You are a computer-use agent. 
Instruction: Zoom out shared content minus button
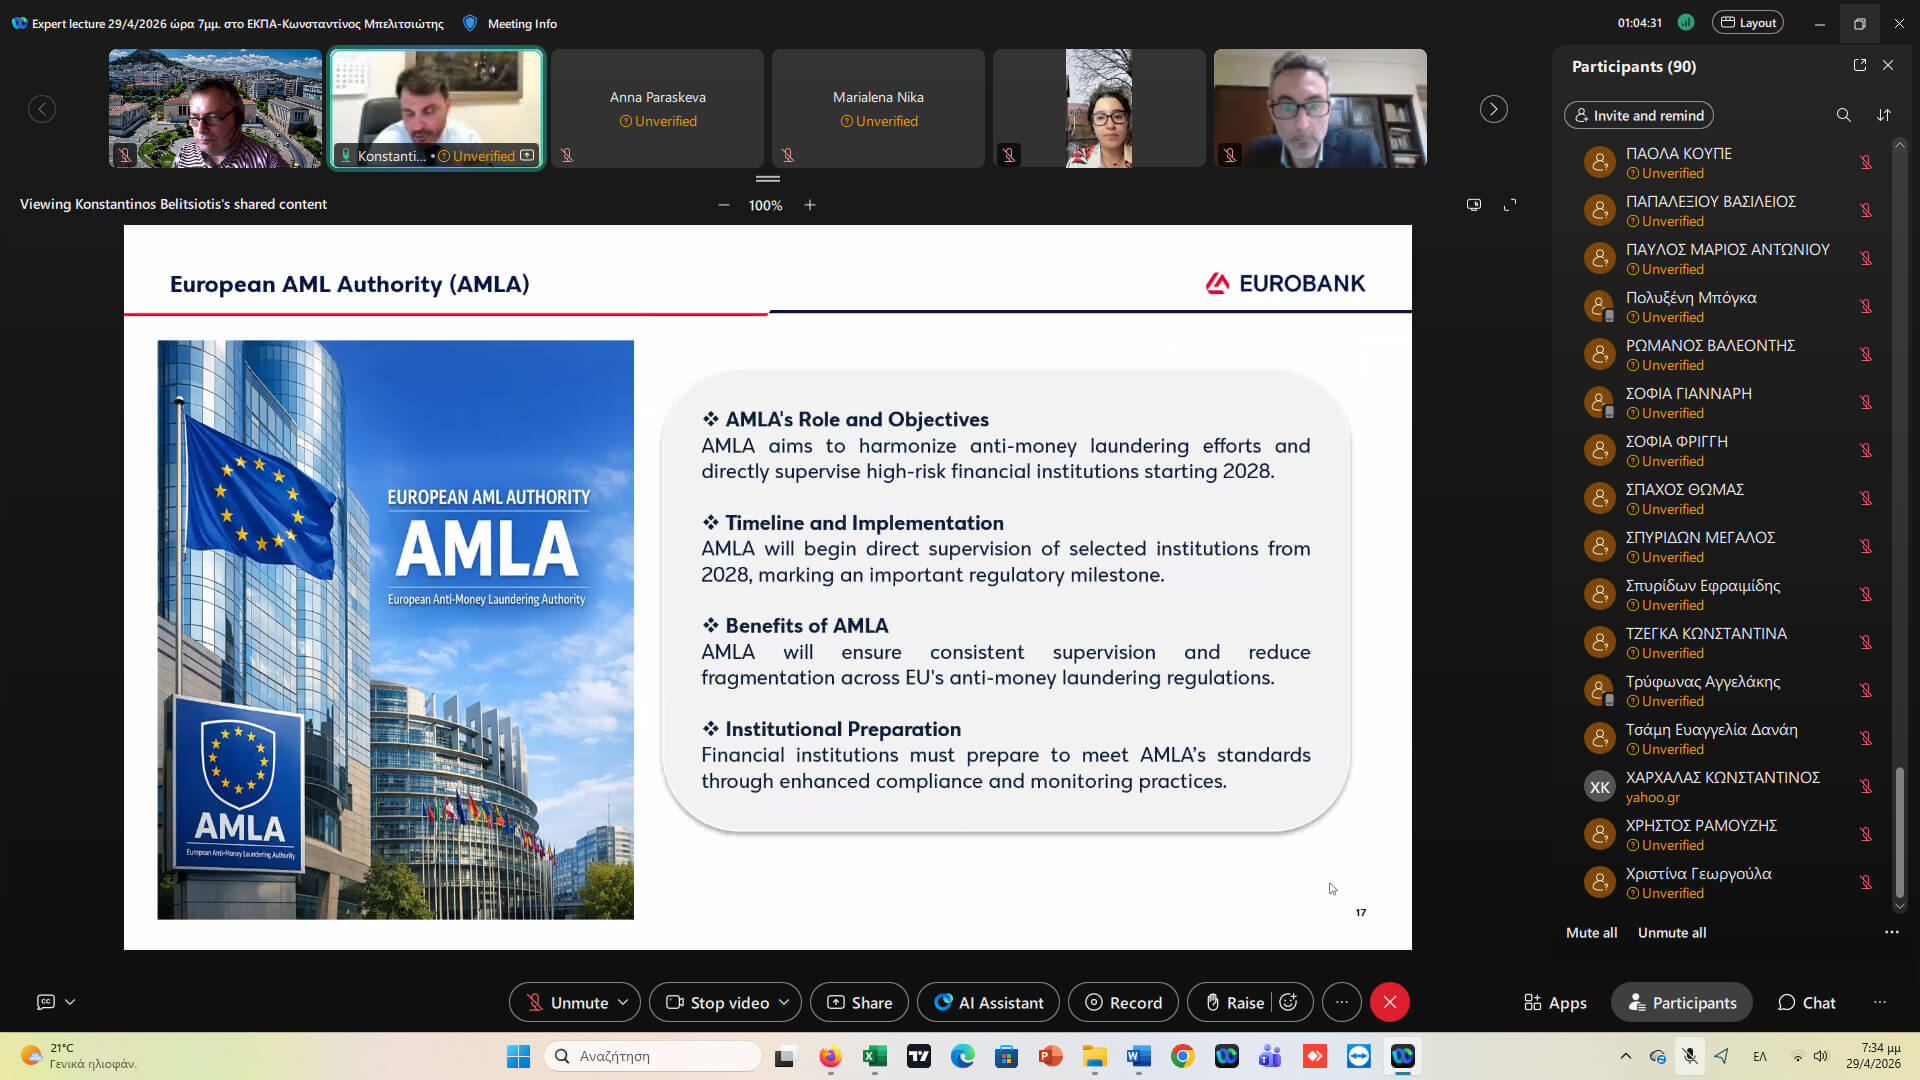tap(723, 205)
